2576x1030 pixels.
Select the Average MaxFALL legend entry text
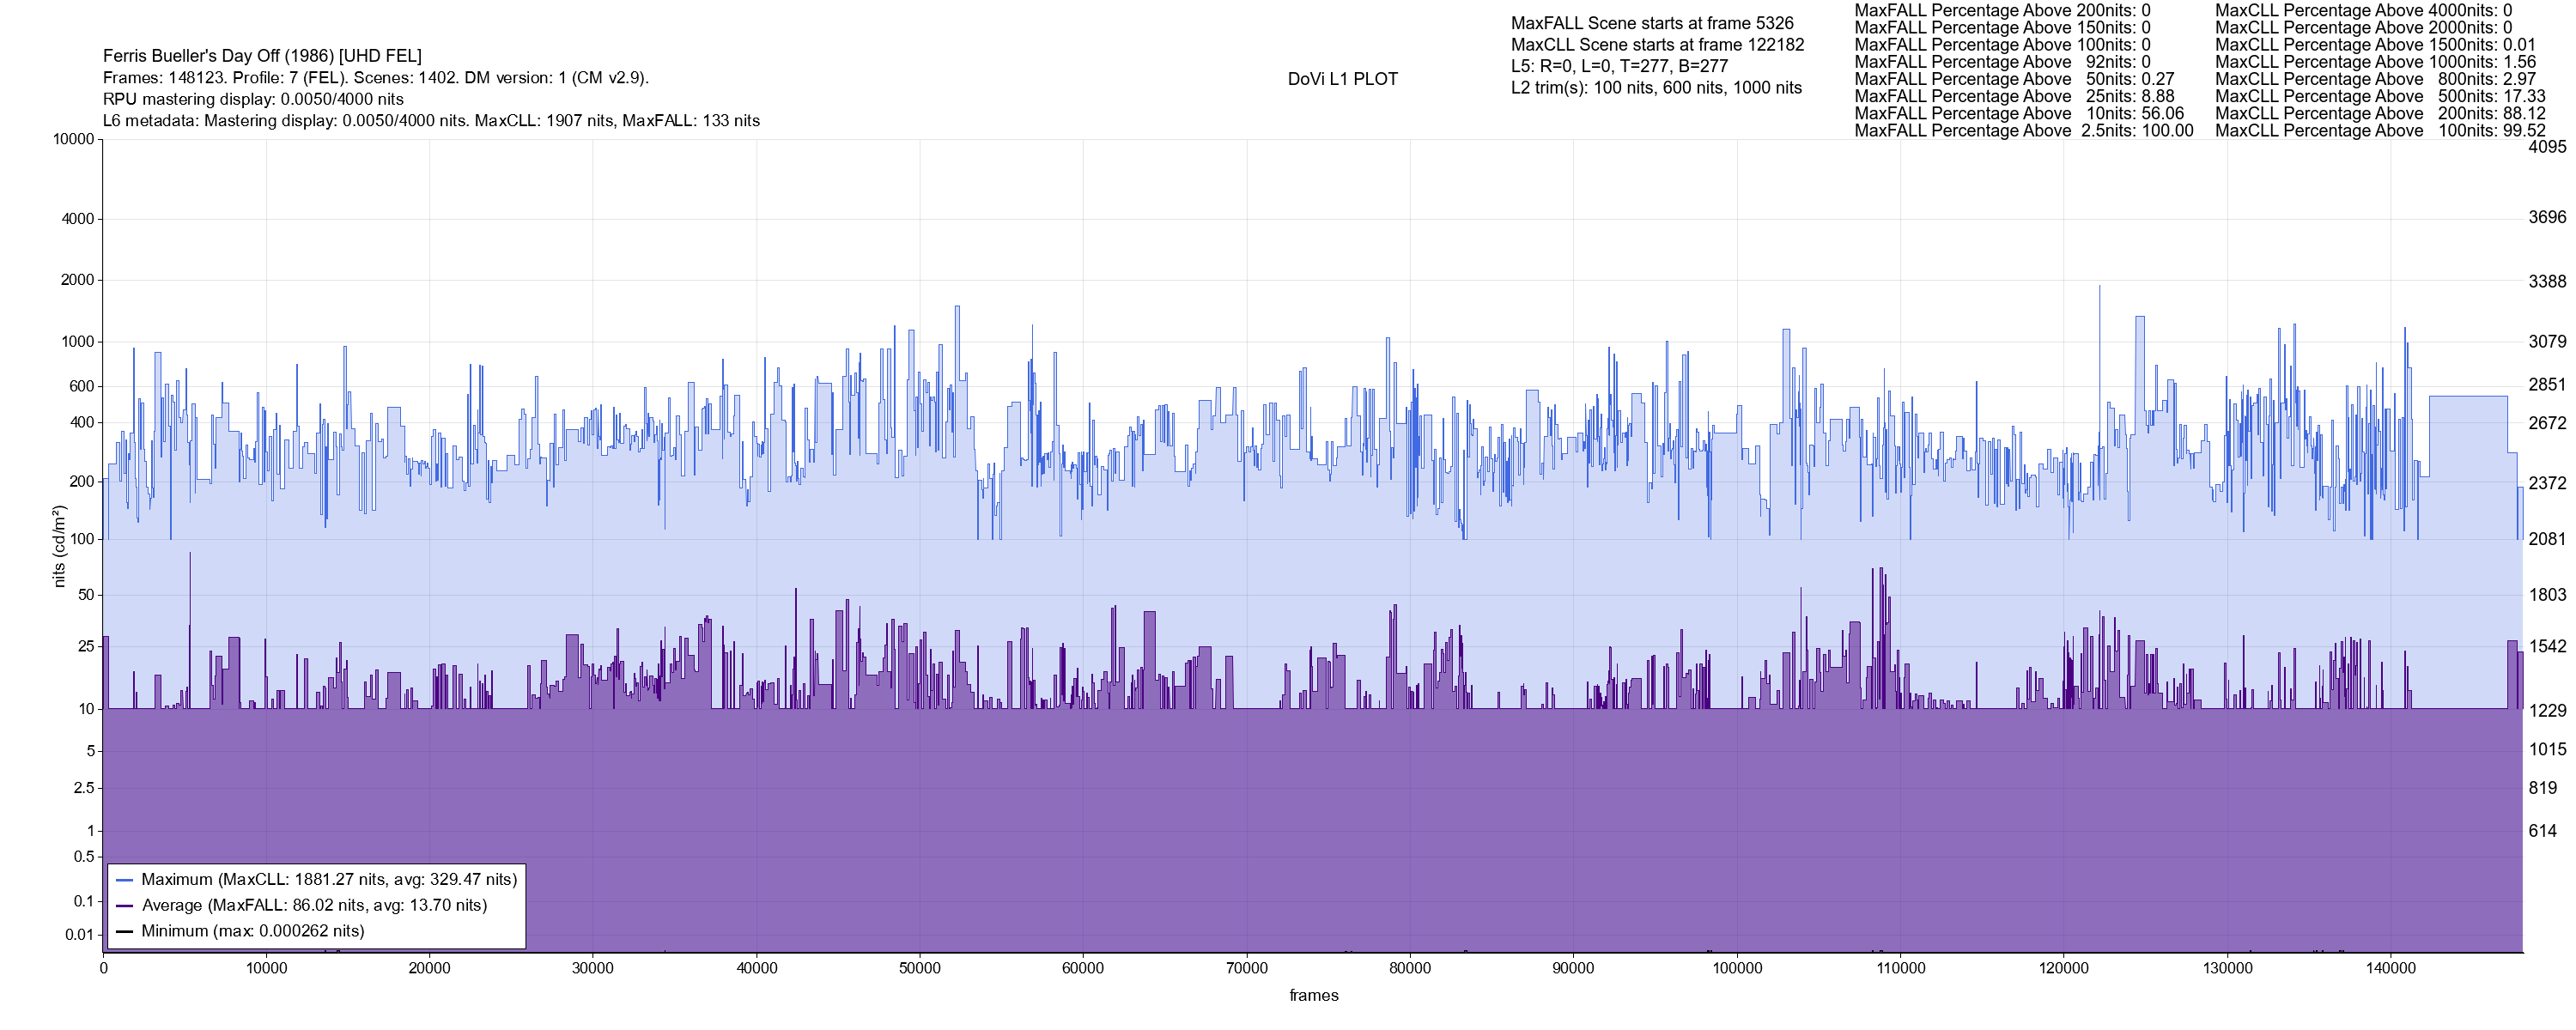coord(314,906)
